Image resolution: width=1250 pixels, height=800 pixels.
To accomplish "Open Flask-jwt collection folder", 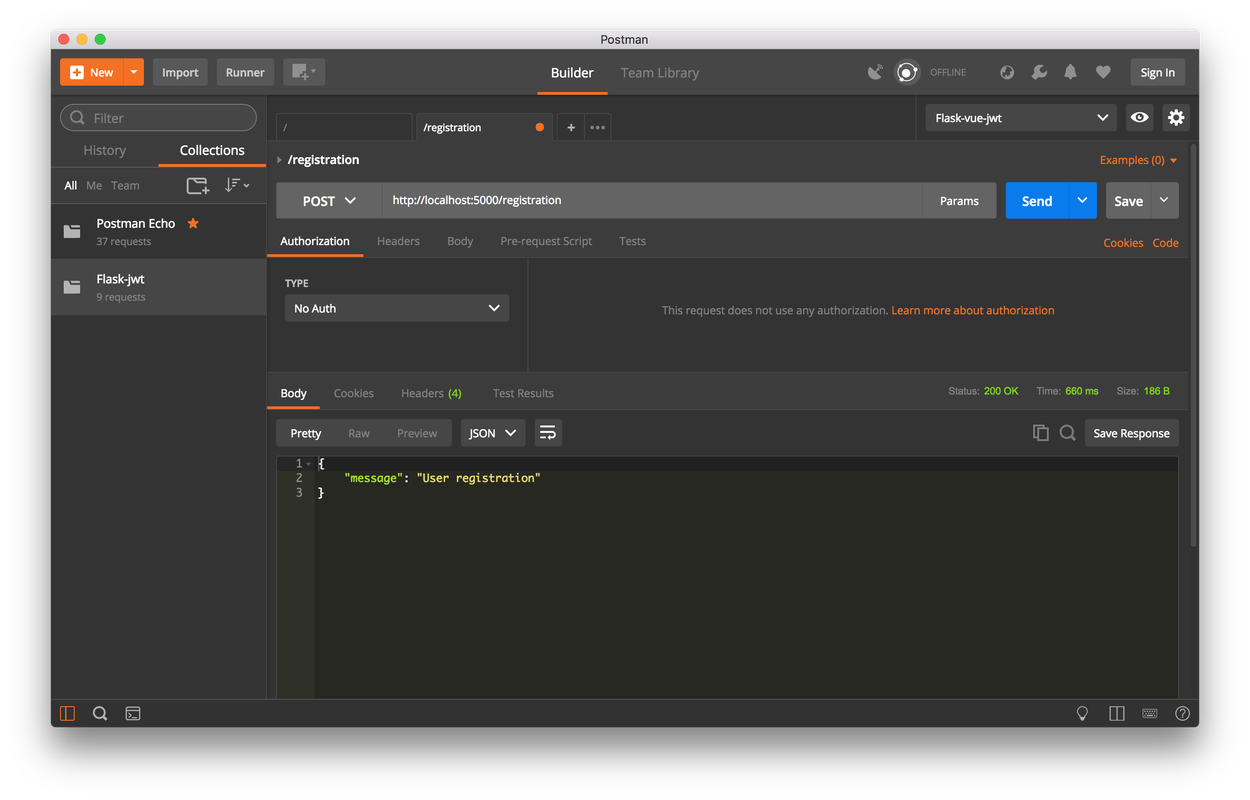I will pos(159,287).
